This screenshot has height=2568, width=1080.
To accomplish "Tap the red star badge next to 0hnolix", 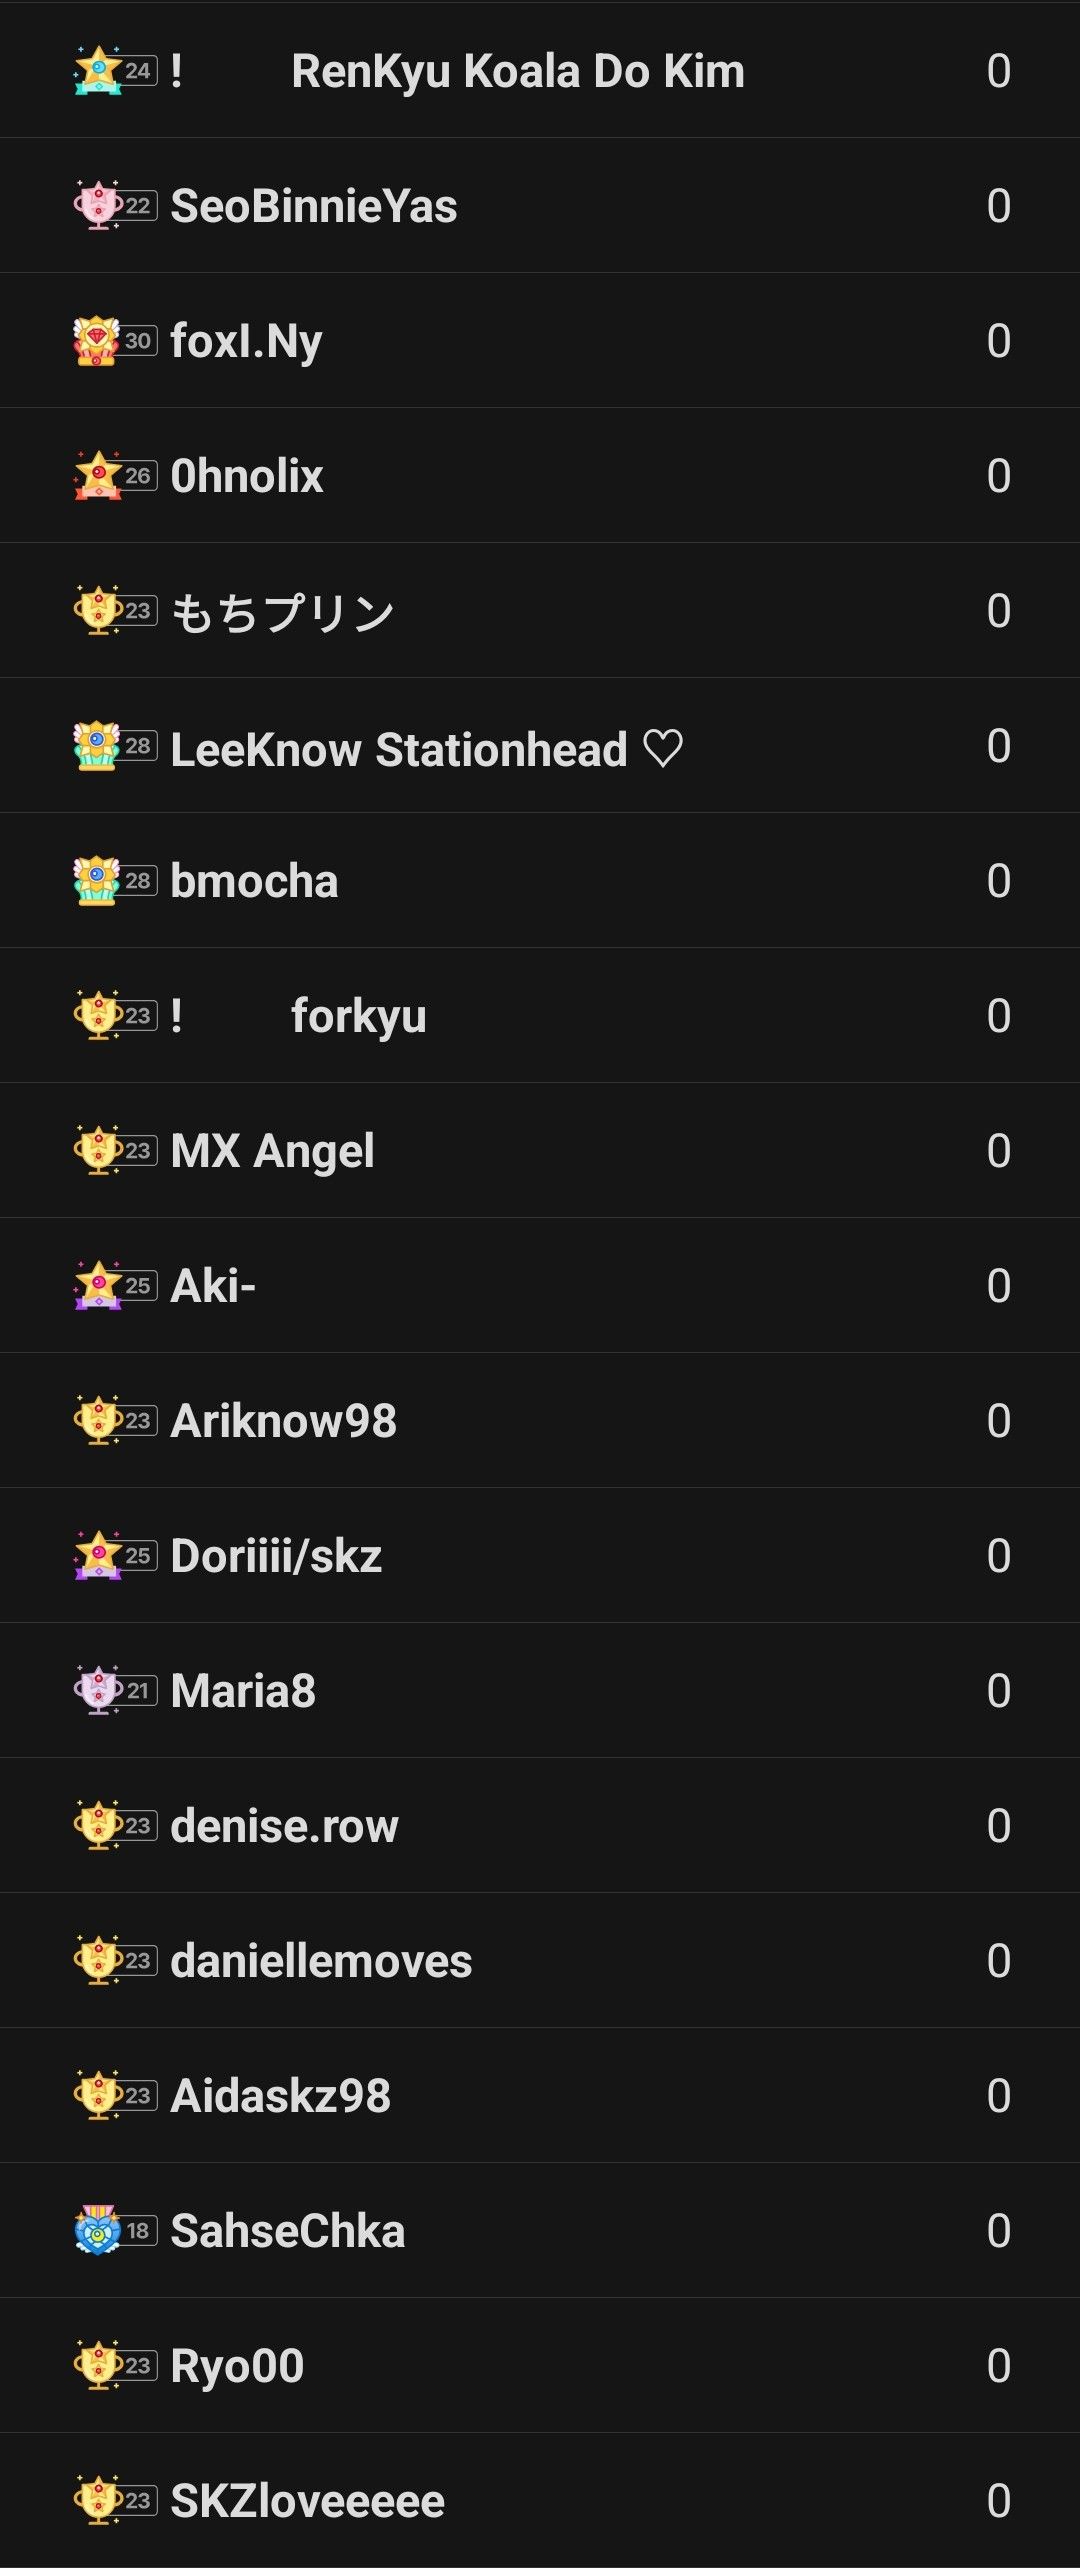I will [x=97, y=476].
